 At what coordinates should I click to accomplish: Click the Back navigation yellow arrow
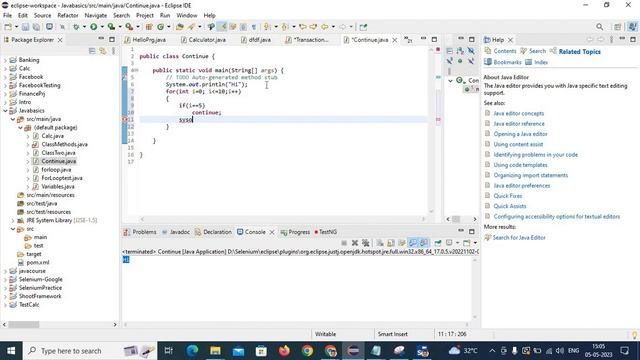[x=324, y=27]
